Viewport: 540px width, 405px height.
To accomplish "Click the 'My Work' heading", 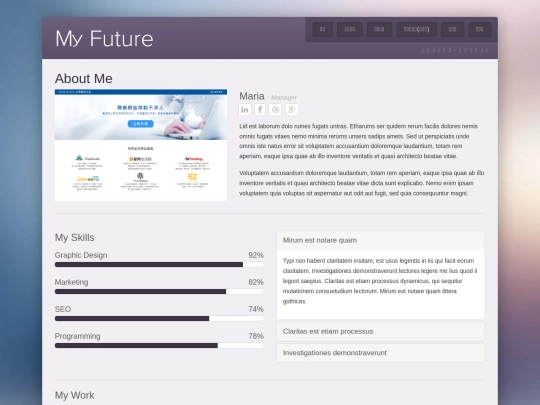I will (x=74, y=395).
